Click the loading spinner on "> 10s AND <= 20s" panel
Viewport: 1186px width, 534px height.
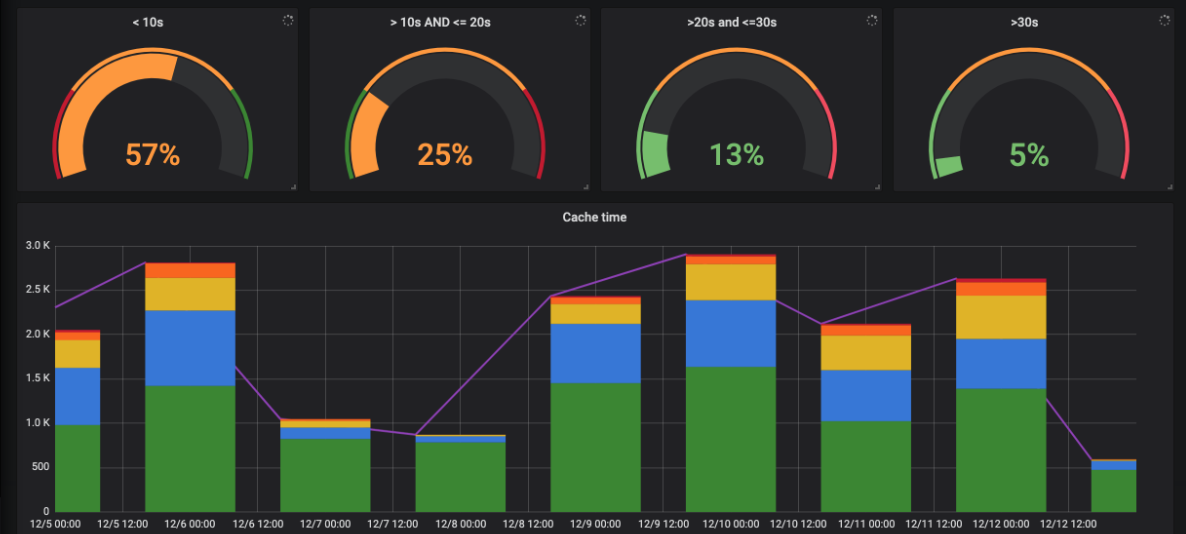click(579, 20)
